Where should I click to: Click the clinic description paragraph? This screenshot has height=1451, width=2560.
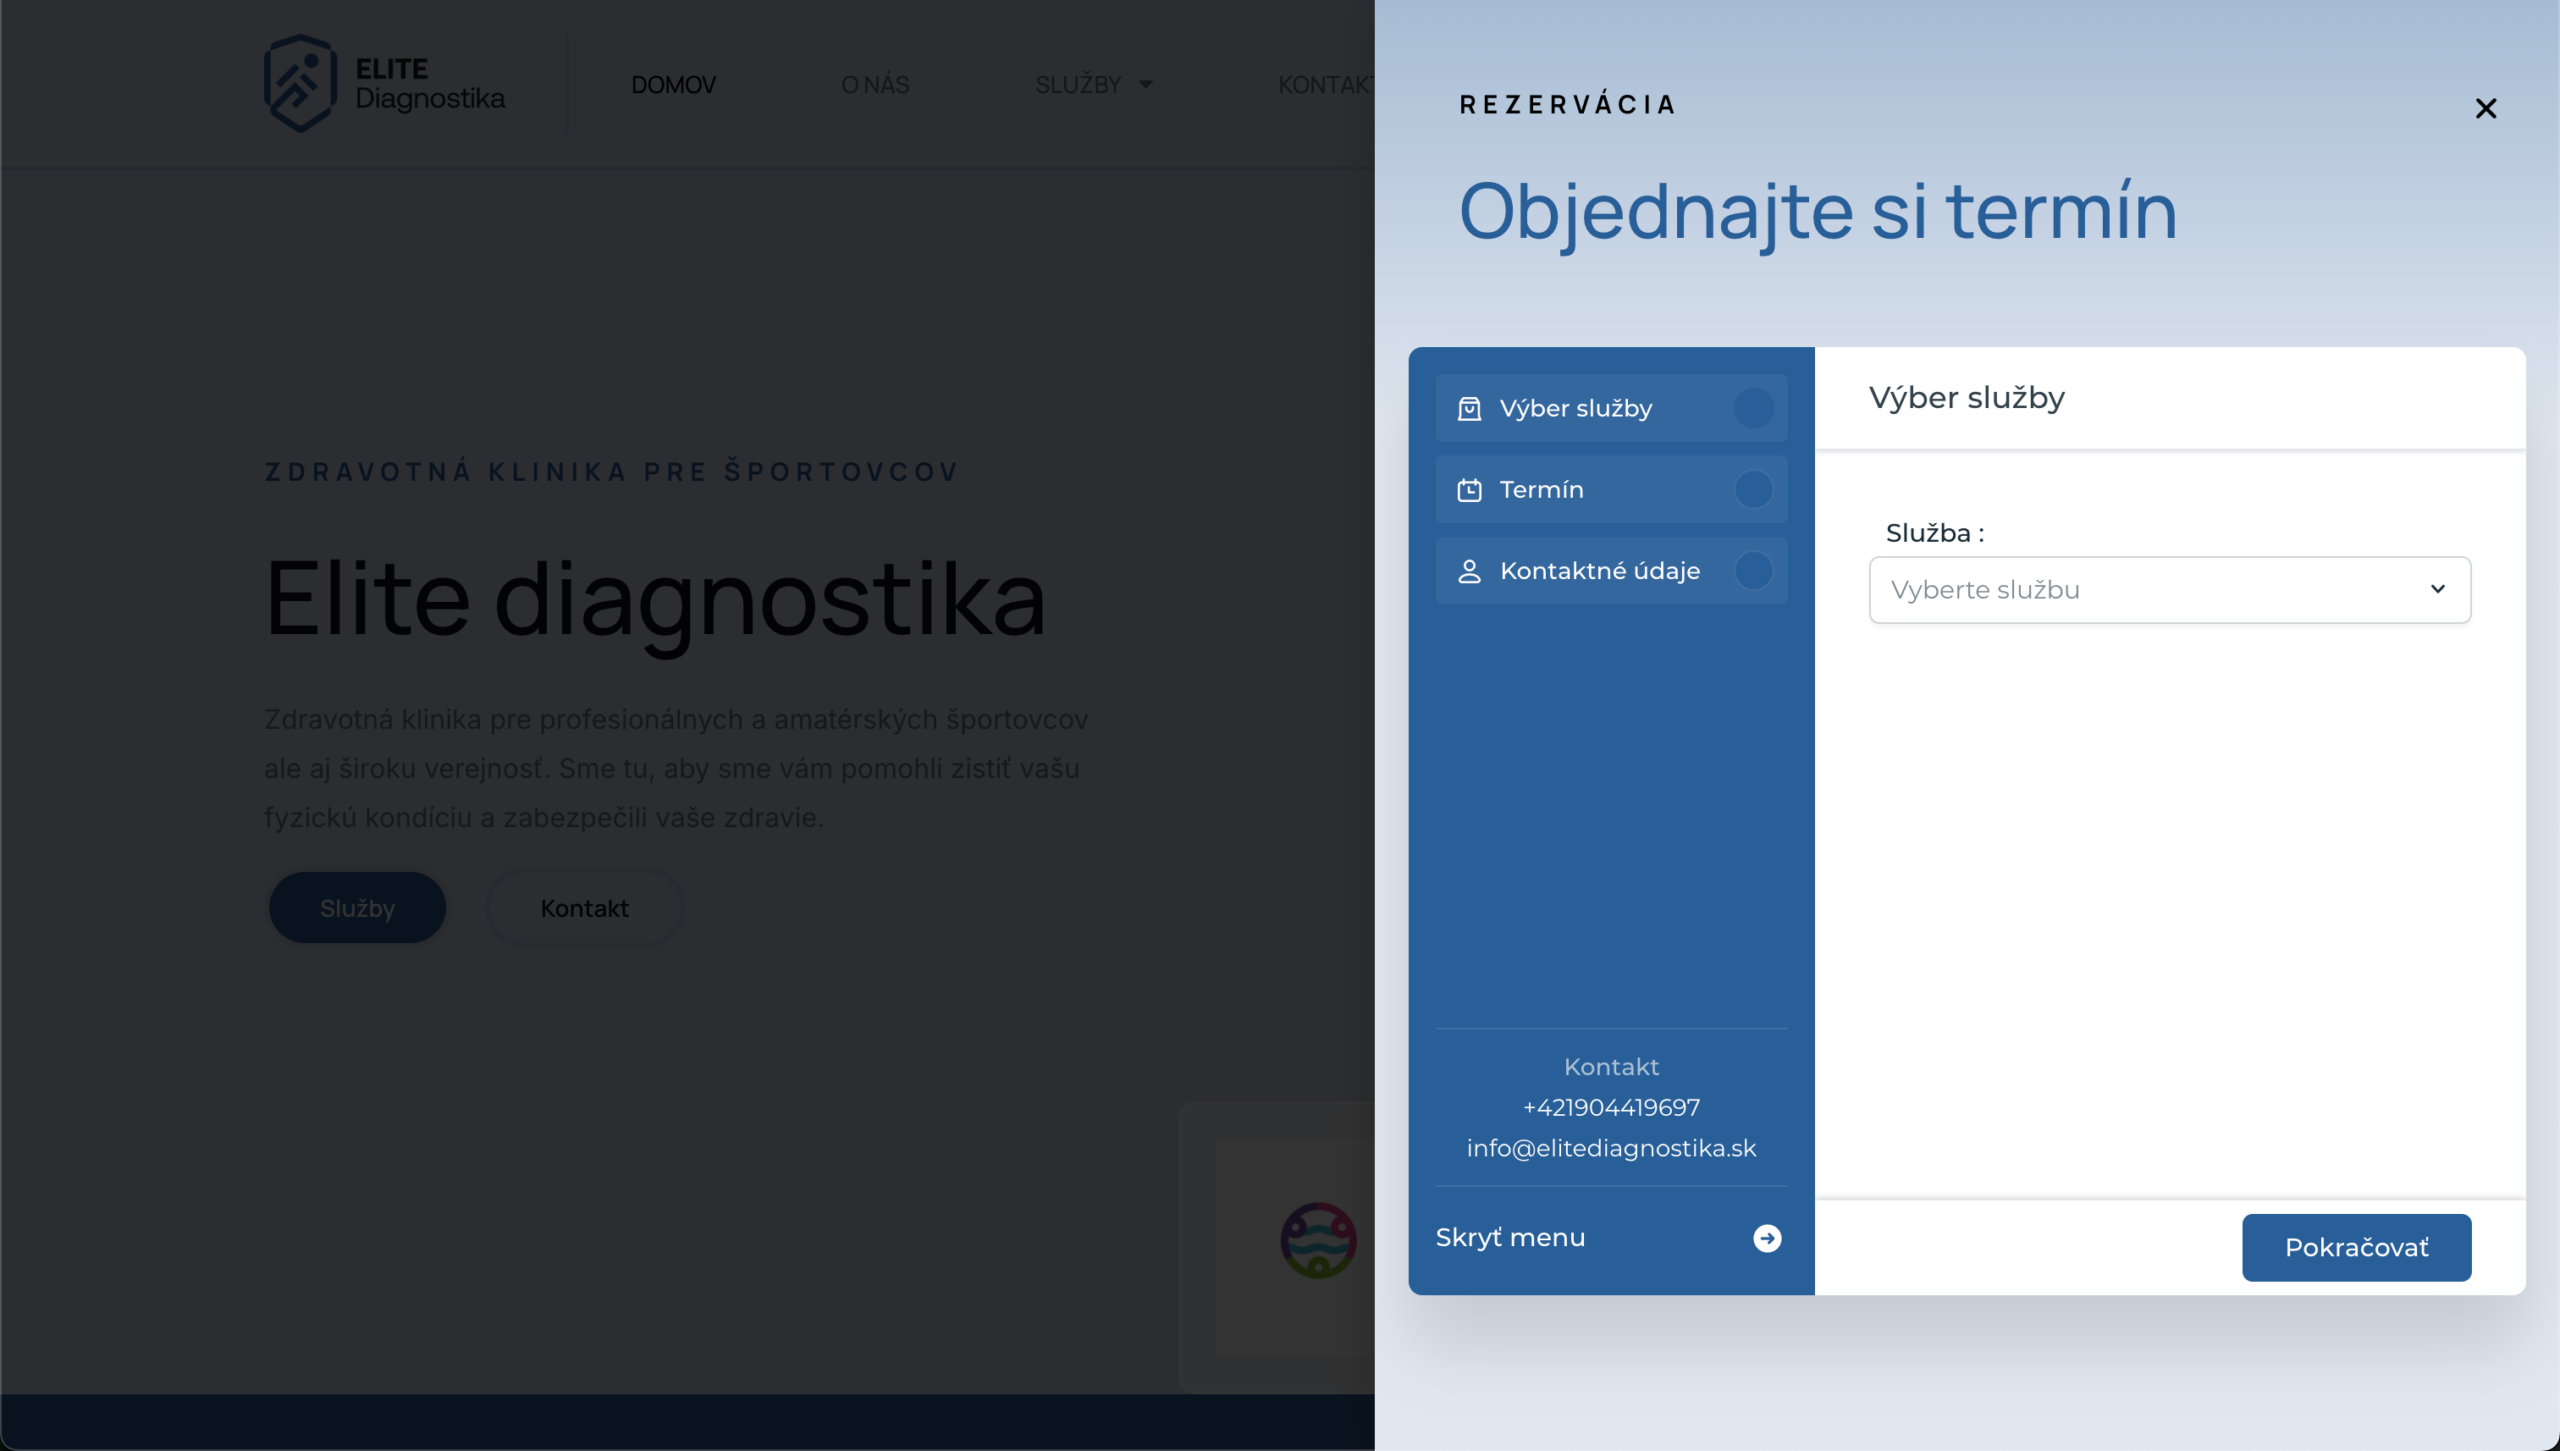pos(676,768)
